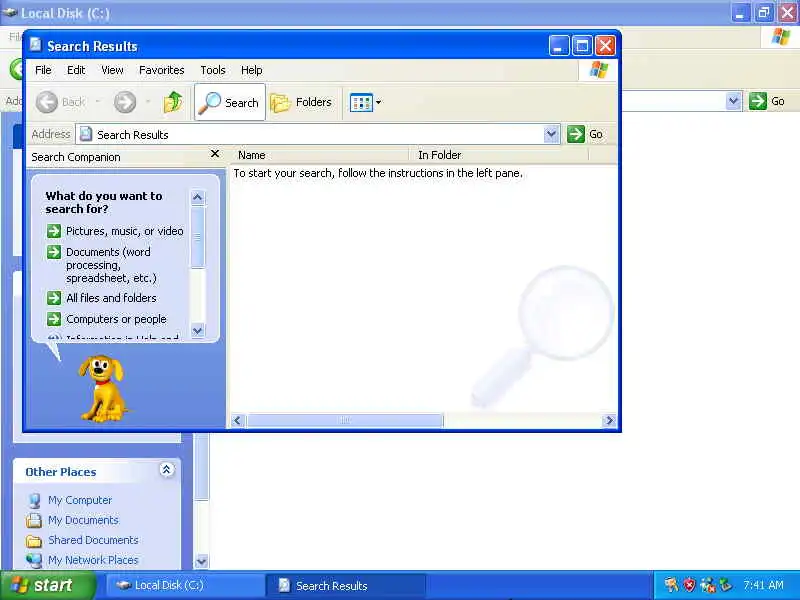This screenshot has height=600, width=800.
Task: Open My Documents in Other Places
Action: [83, 520]
